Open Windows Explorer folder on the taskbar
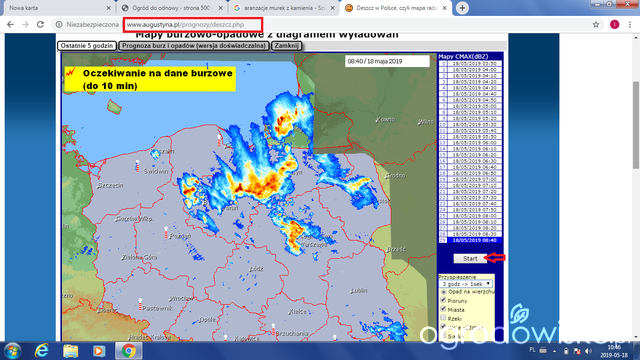640x360 pixels. (70, 351)
